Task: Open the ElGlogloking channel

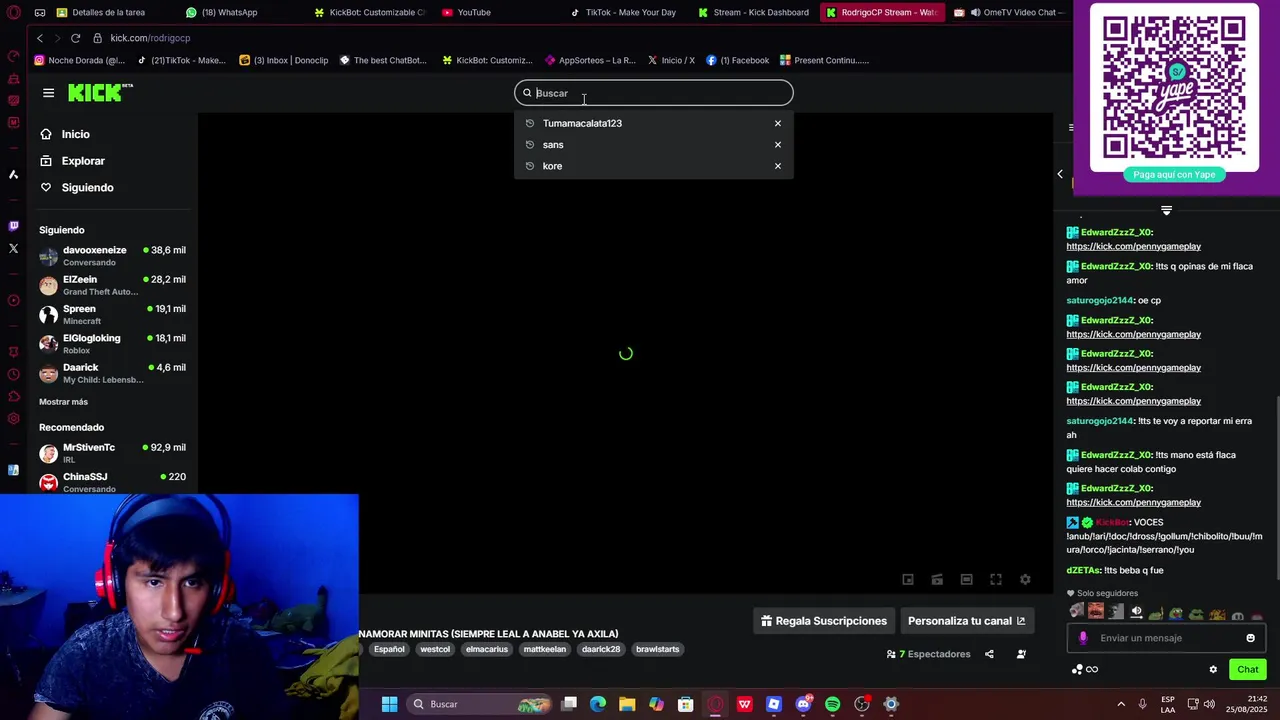Action: click(x=112, y=343)
